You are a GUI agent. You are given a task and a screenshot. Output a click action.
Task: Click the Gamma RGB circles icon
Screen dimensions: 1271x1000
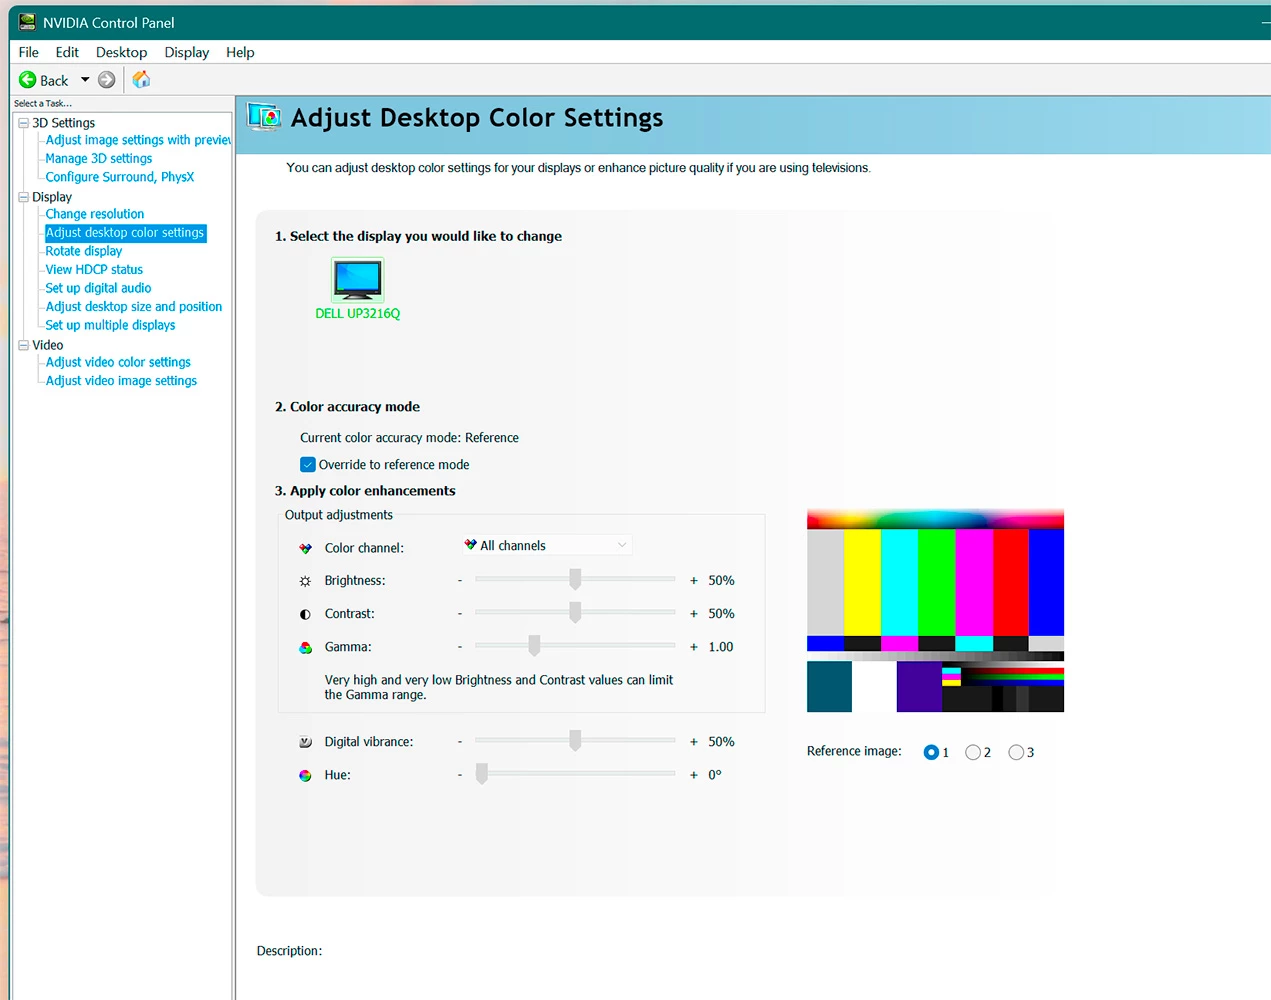[305, 648]
